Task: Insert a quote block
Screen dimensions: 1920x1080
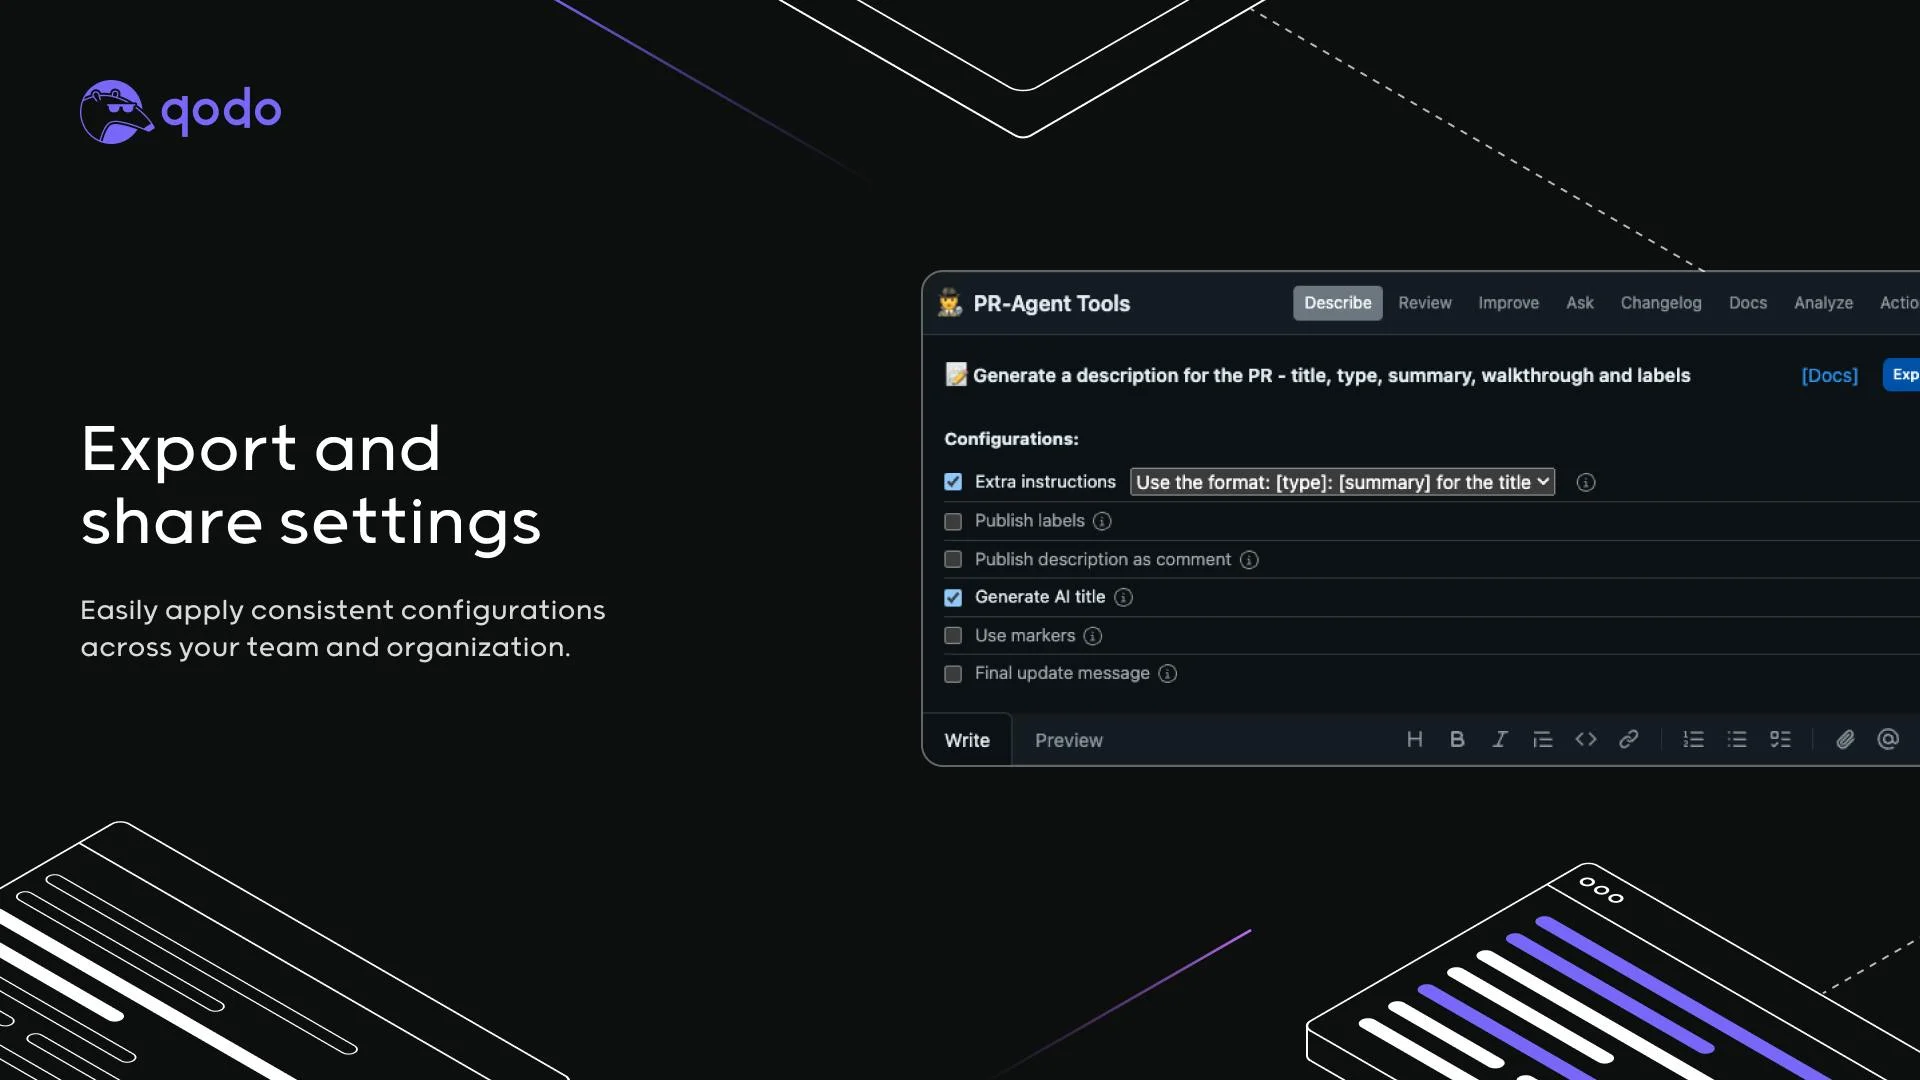Action: click(1543, 740)
